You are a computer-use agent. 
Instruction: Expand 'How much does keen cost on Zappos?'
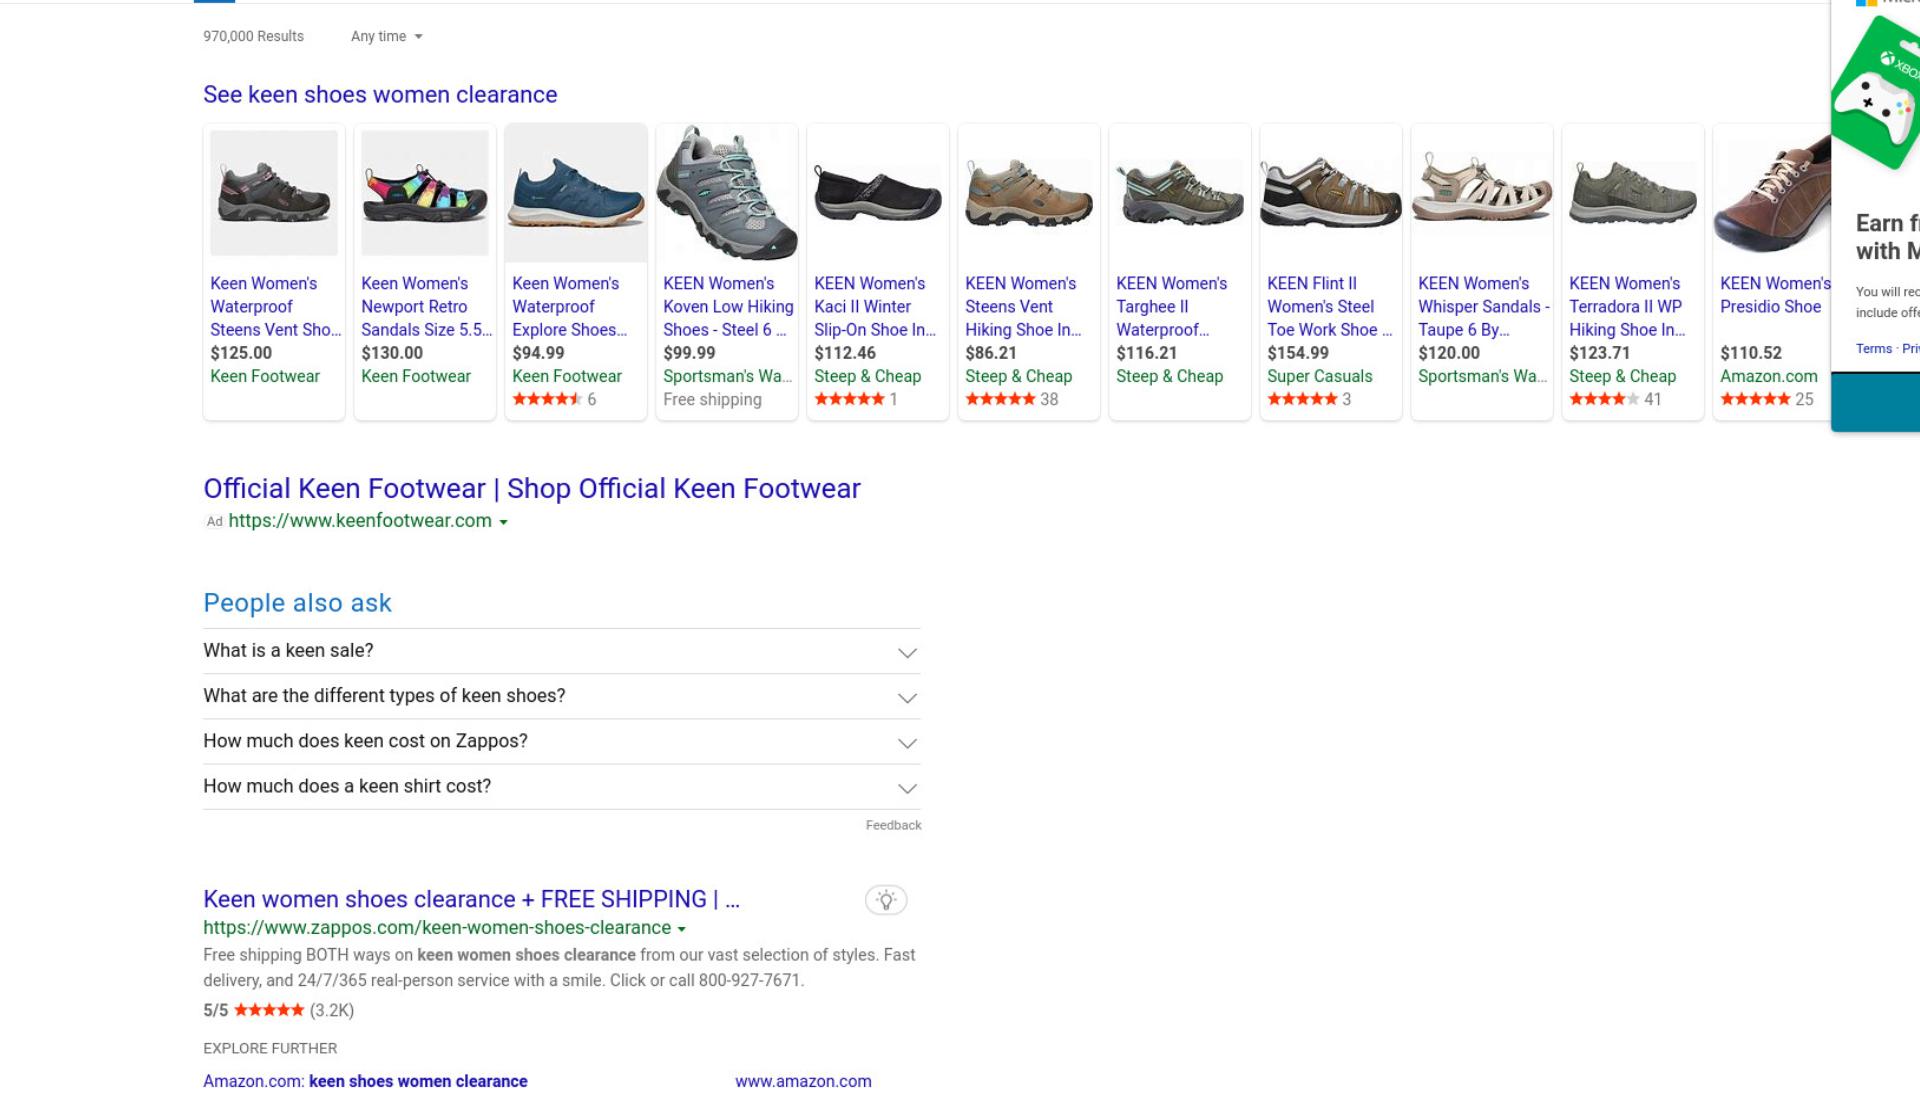[x=561, y=741]
